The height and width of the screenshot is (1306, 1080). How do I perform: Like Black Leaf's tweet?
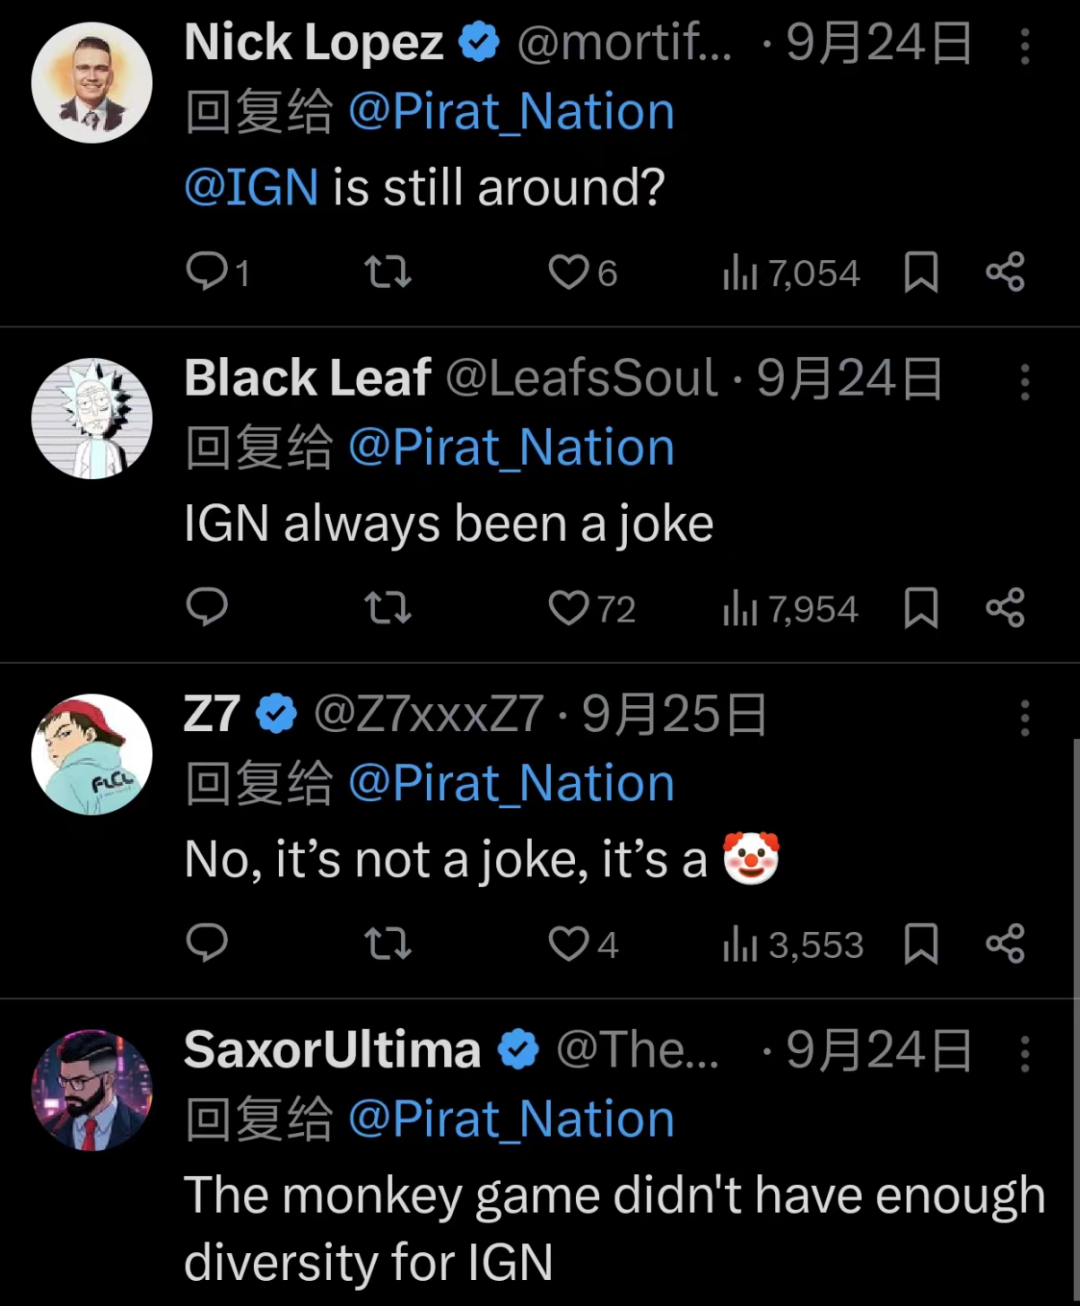pos(570,608)
